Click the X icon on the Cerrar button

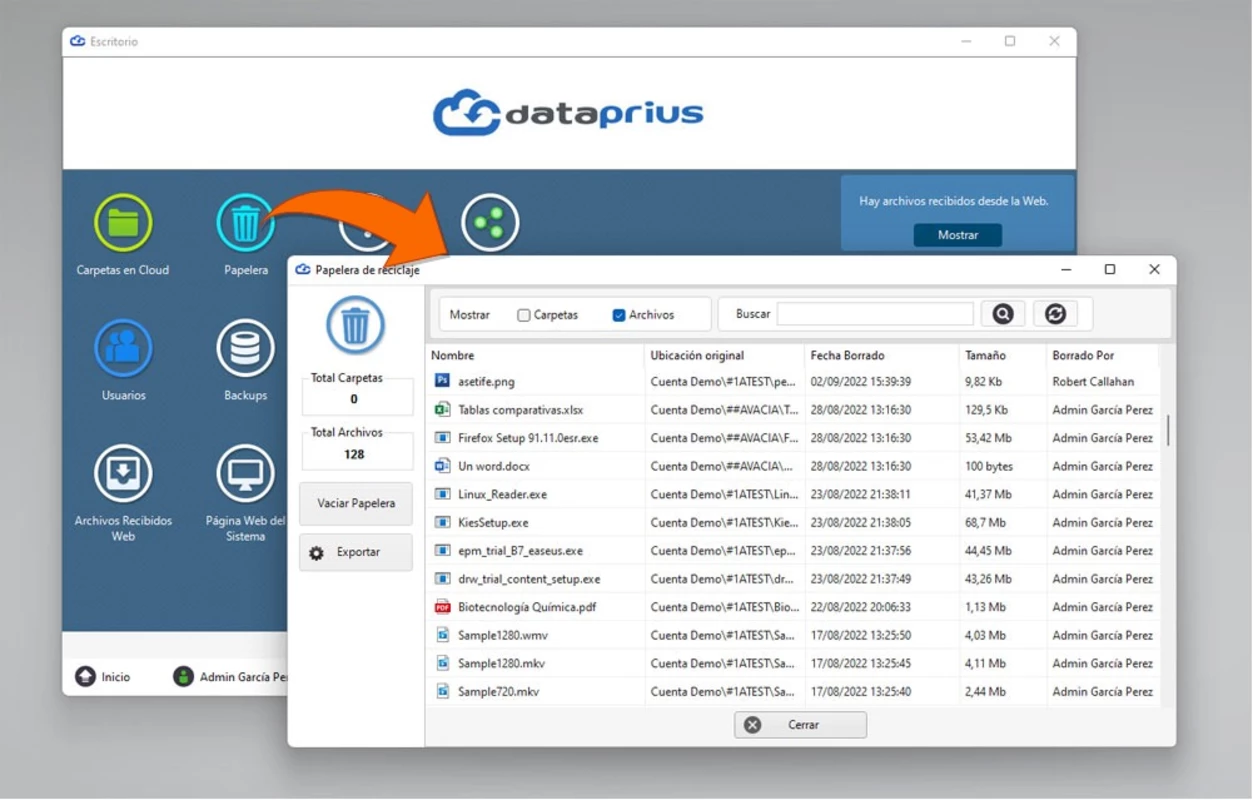coord(753,725)
